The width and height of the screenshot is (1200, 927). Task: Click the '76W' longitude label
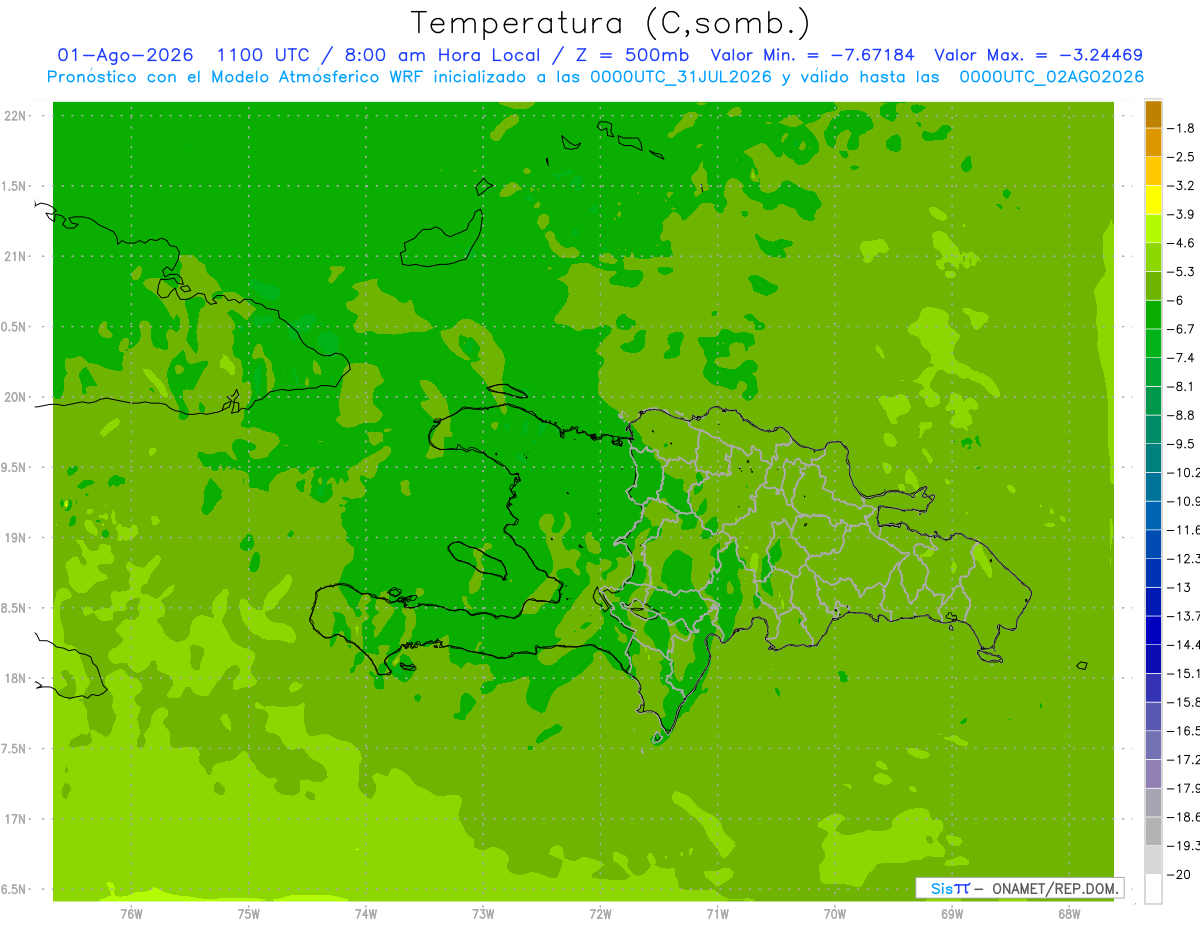click(131, 914)
